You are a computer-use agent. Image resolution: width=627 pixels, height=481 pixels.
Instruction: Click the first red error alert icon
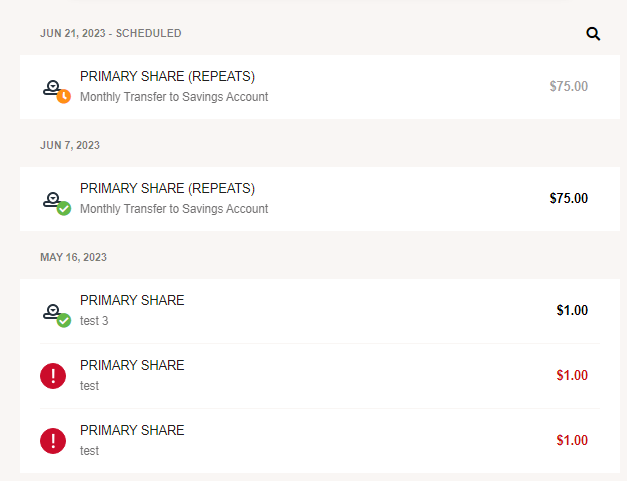pos(53,376)
